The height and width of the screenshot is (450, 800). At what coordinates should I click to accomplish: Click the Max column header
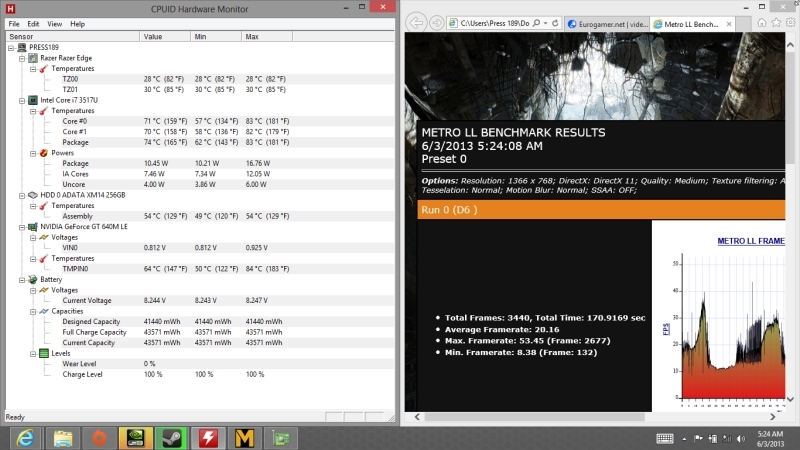[267, 37]
